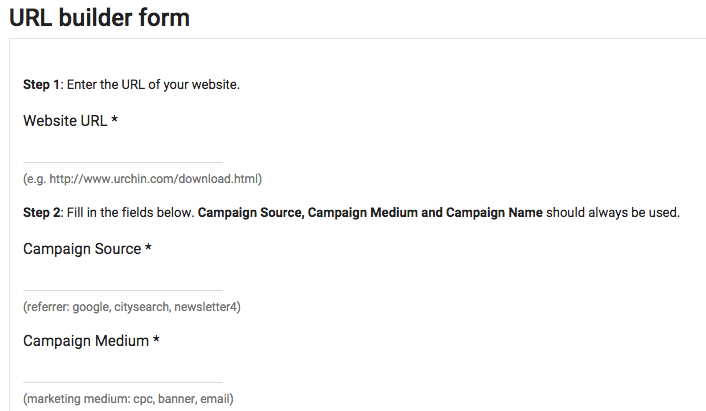Select the "Campaign Source" field label

(82, 249)
